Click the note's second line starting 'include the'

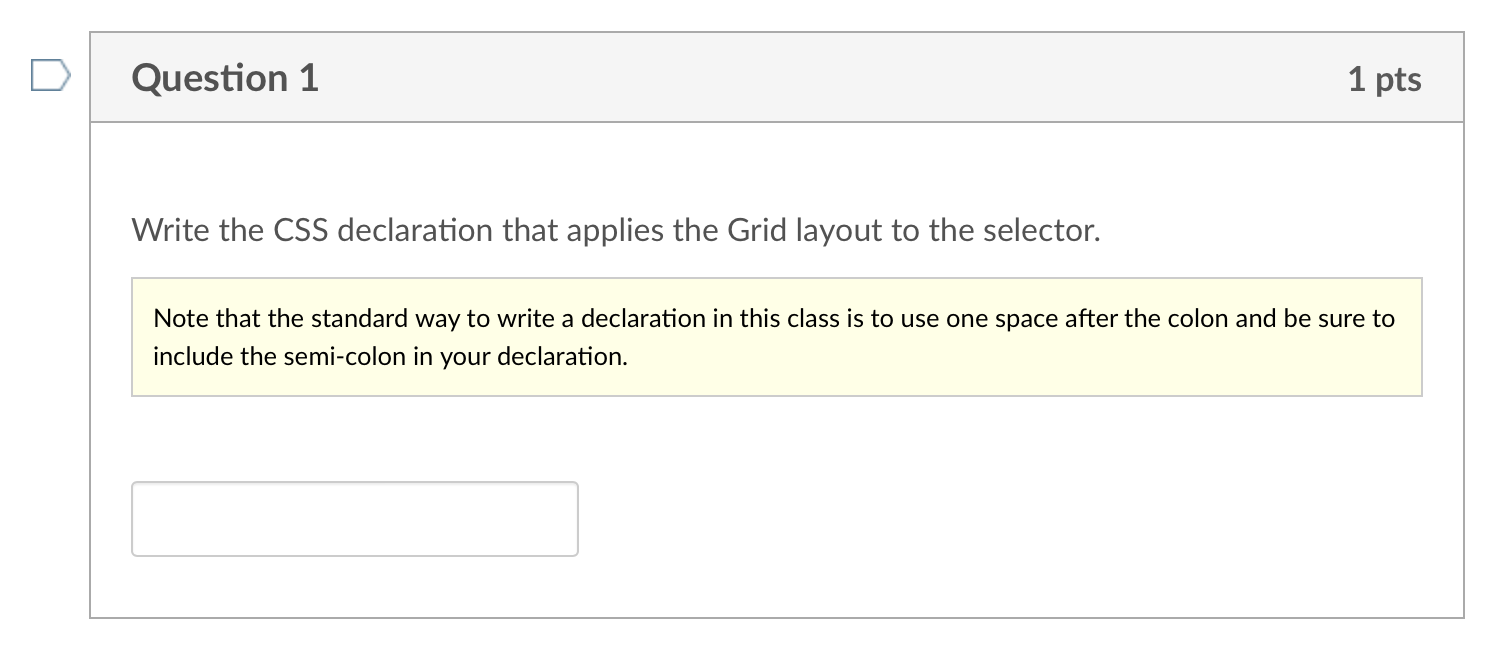click(x=390, y=357)
